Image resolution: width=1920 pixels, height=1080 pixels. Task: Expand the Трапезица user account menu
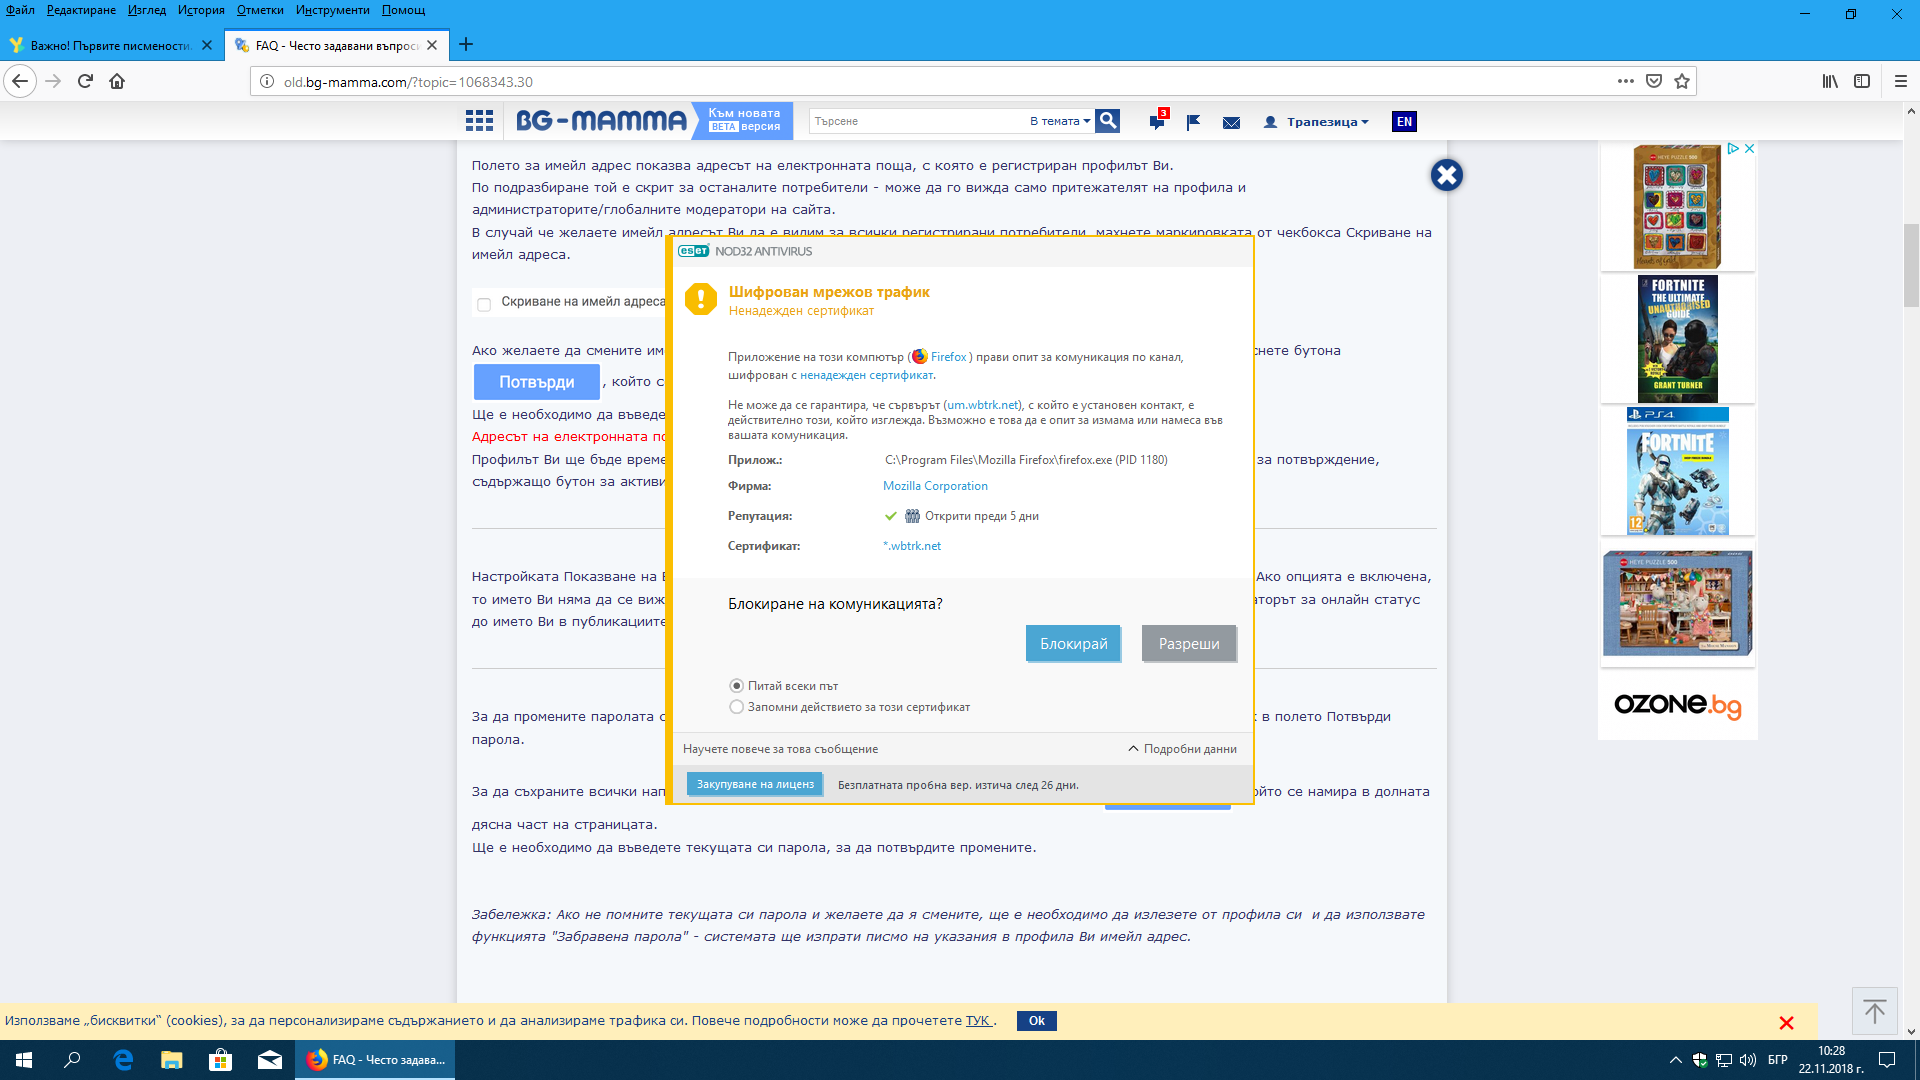coord(1317,122)
